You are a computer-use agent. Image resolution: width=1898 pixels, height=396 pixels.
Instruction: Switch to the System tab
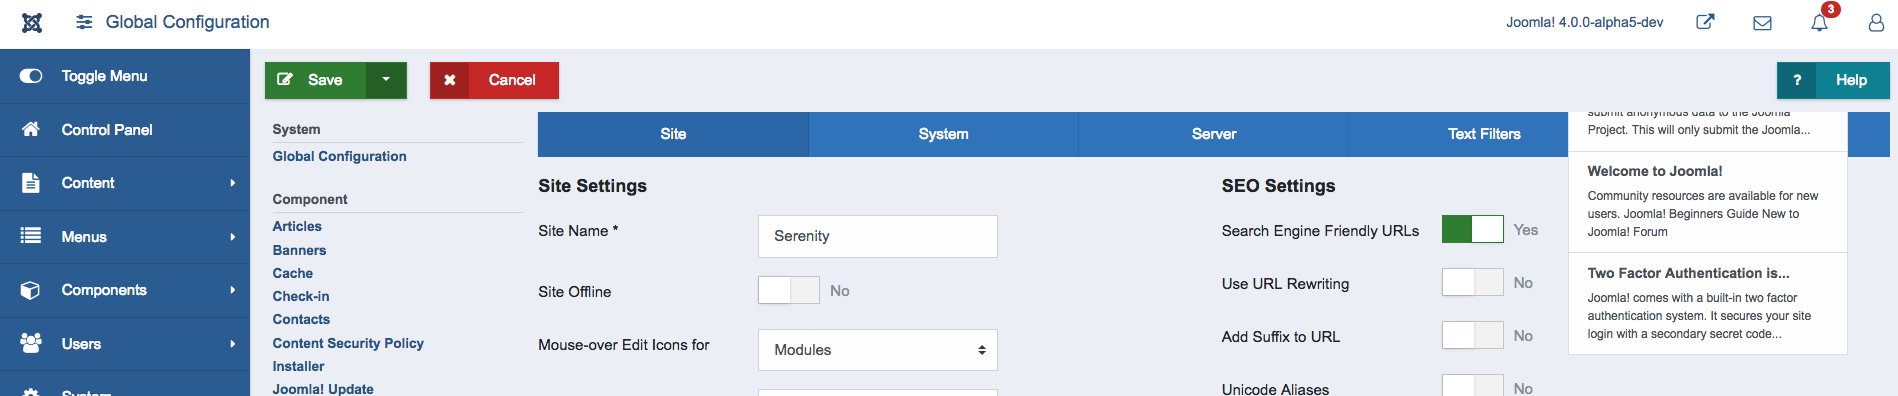tap(943, 134)
